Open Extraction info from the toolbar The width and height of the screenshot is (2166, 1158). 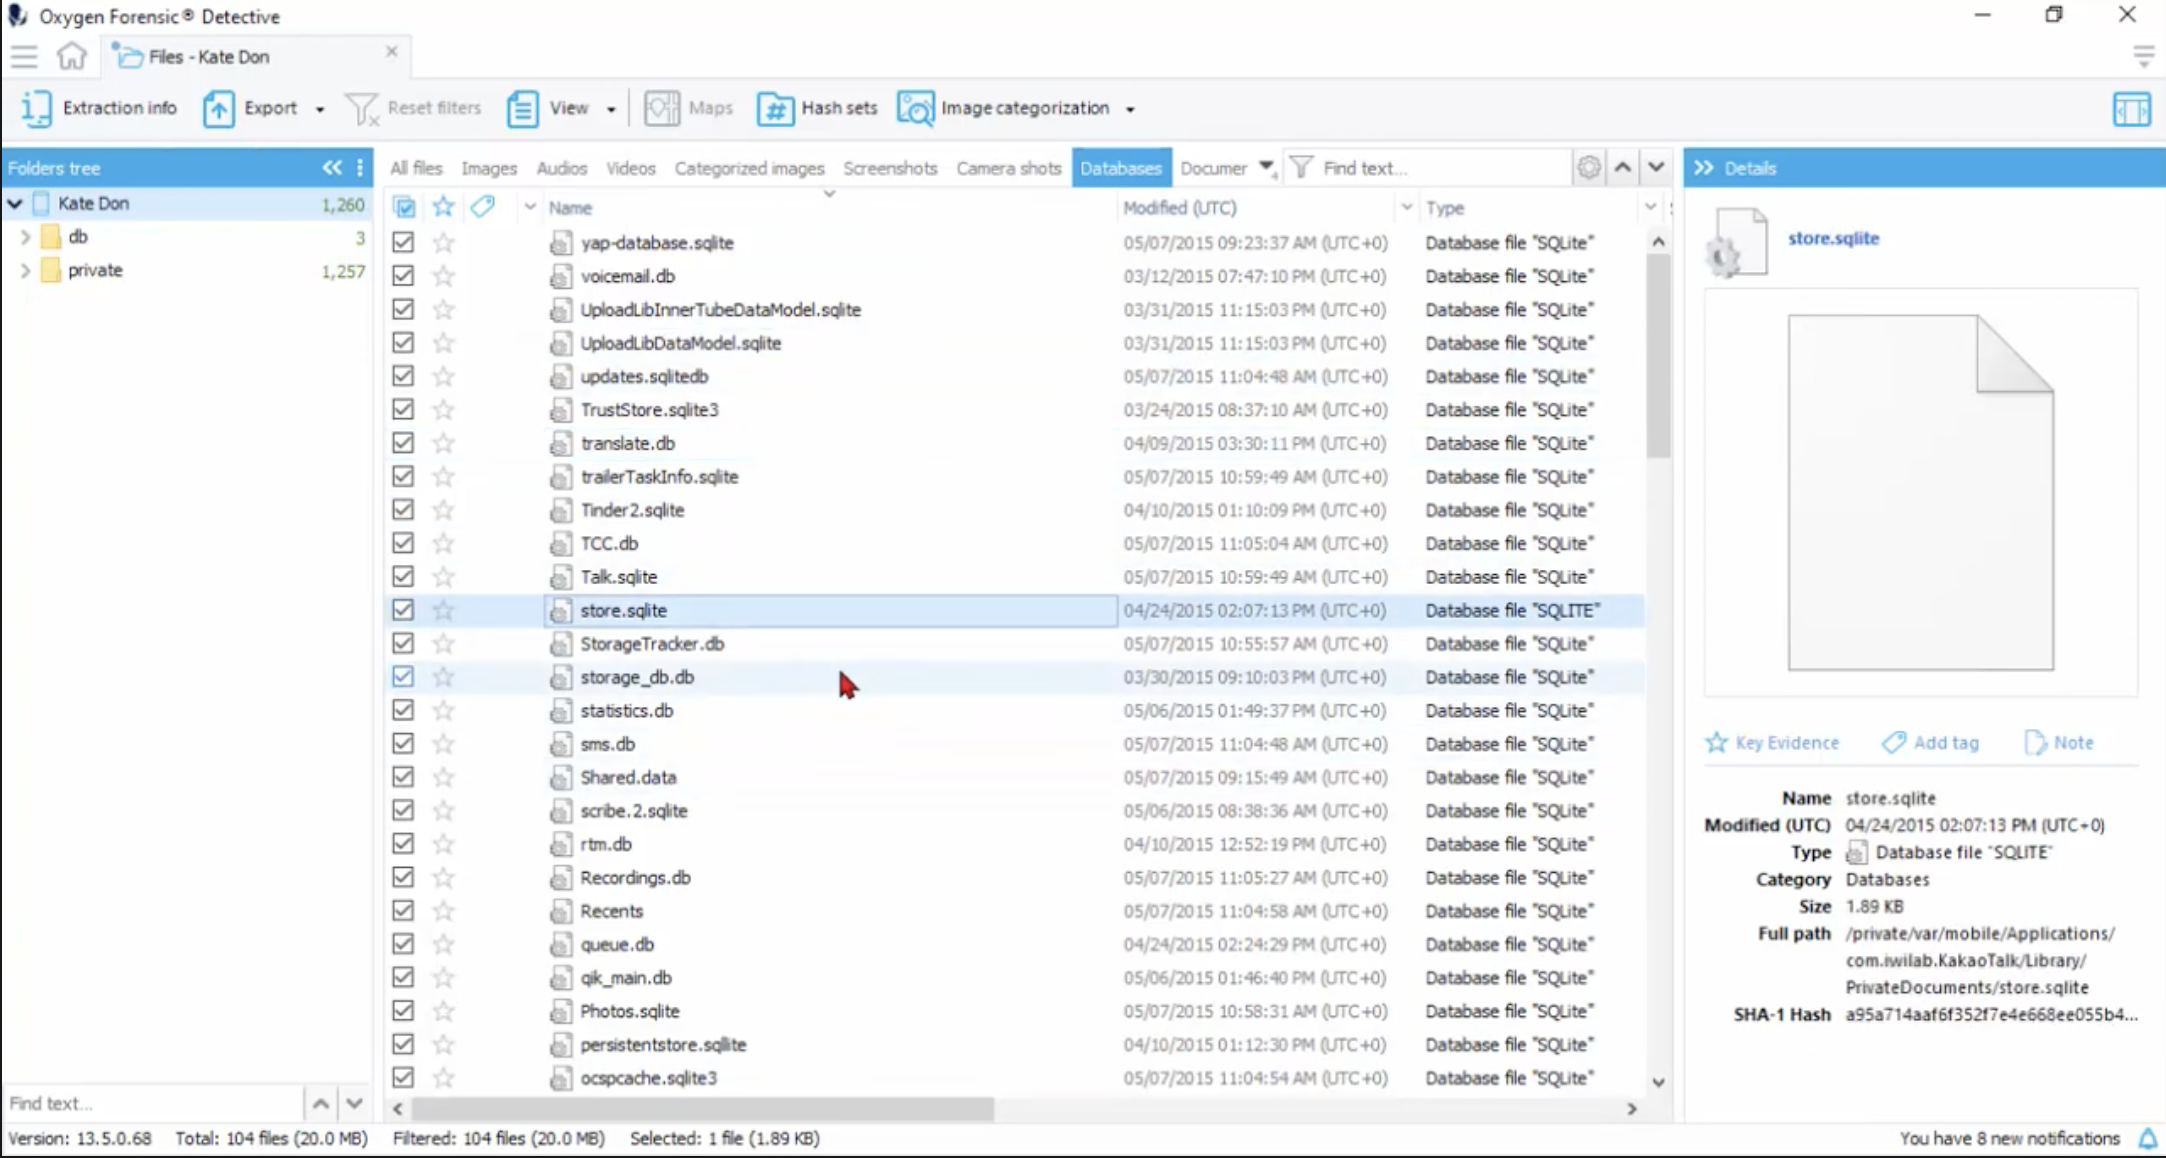(x=99, y=108)
